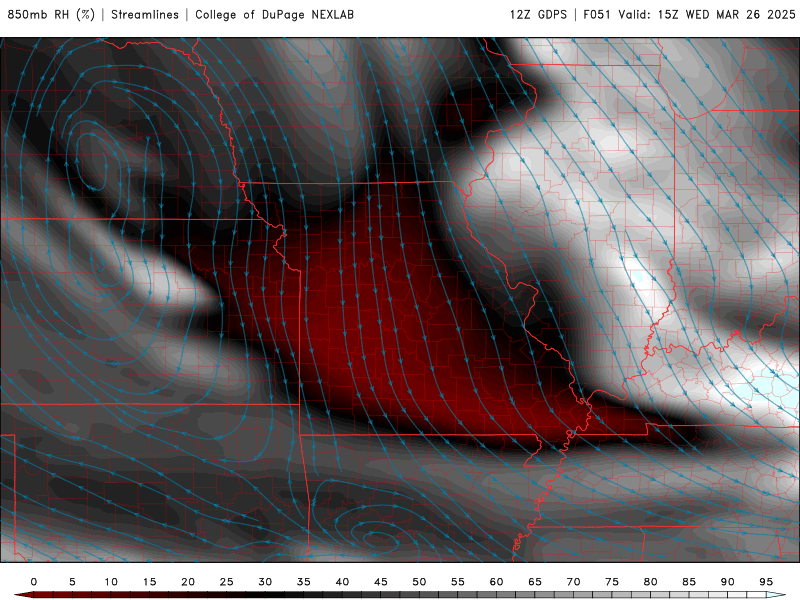800x600 pixels.
Task: Click the "50" color scale label
Action: click(x=419, y=582)
